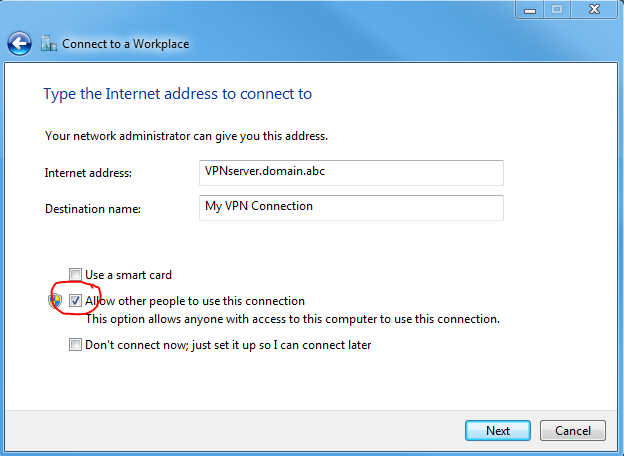
Task: Click the back arrow button
Action: [19, 44]
